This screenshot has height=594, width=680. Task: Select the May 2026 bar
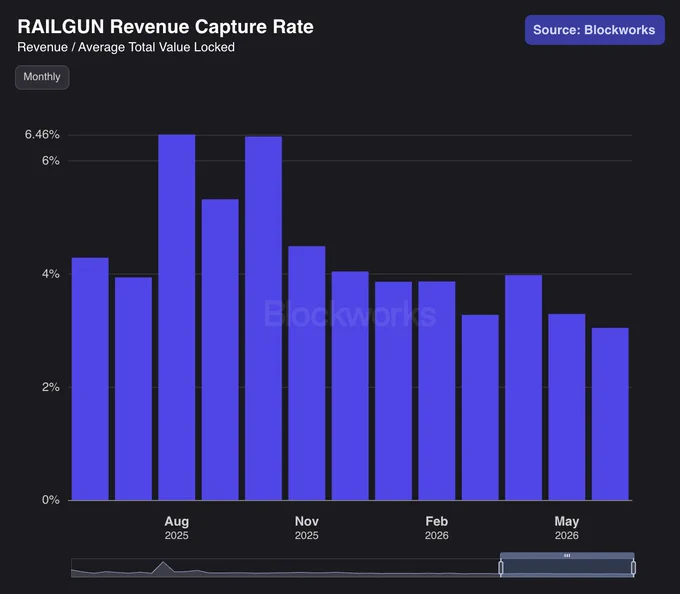click(x=567, y=407)
